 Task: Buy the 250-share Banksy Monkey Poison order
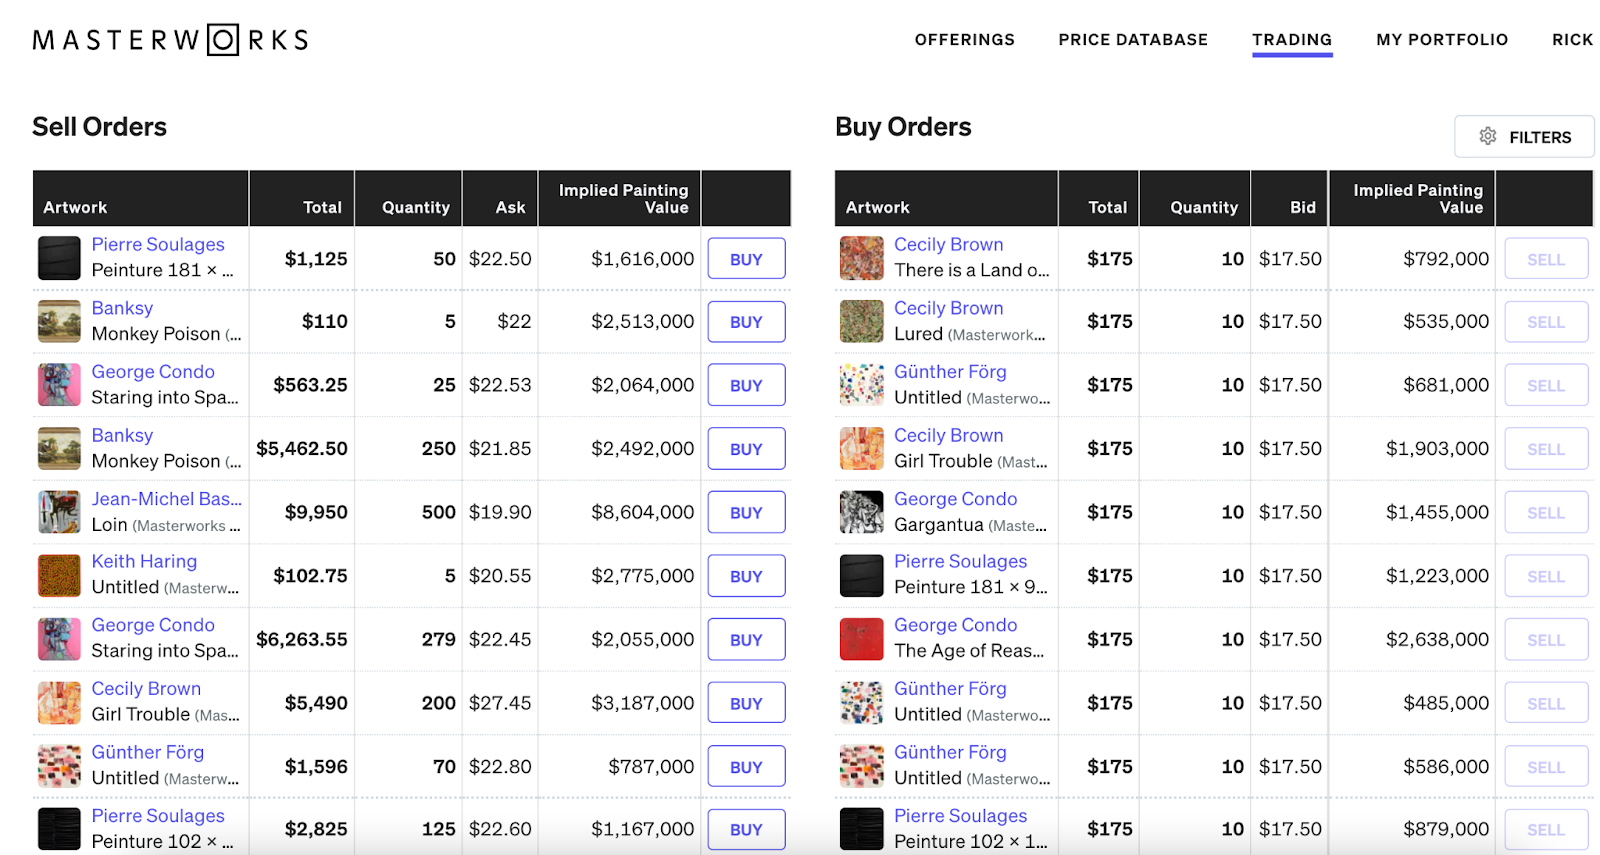pyautogui.click(x=746, y=449)
